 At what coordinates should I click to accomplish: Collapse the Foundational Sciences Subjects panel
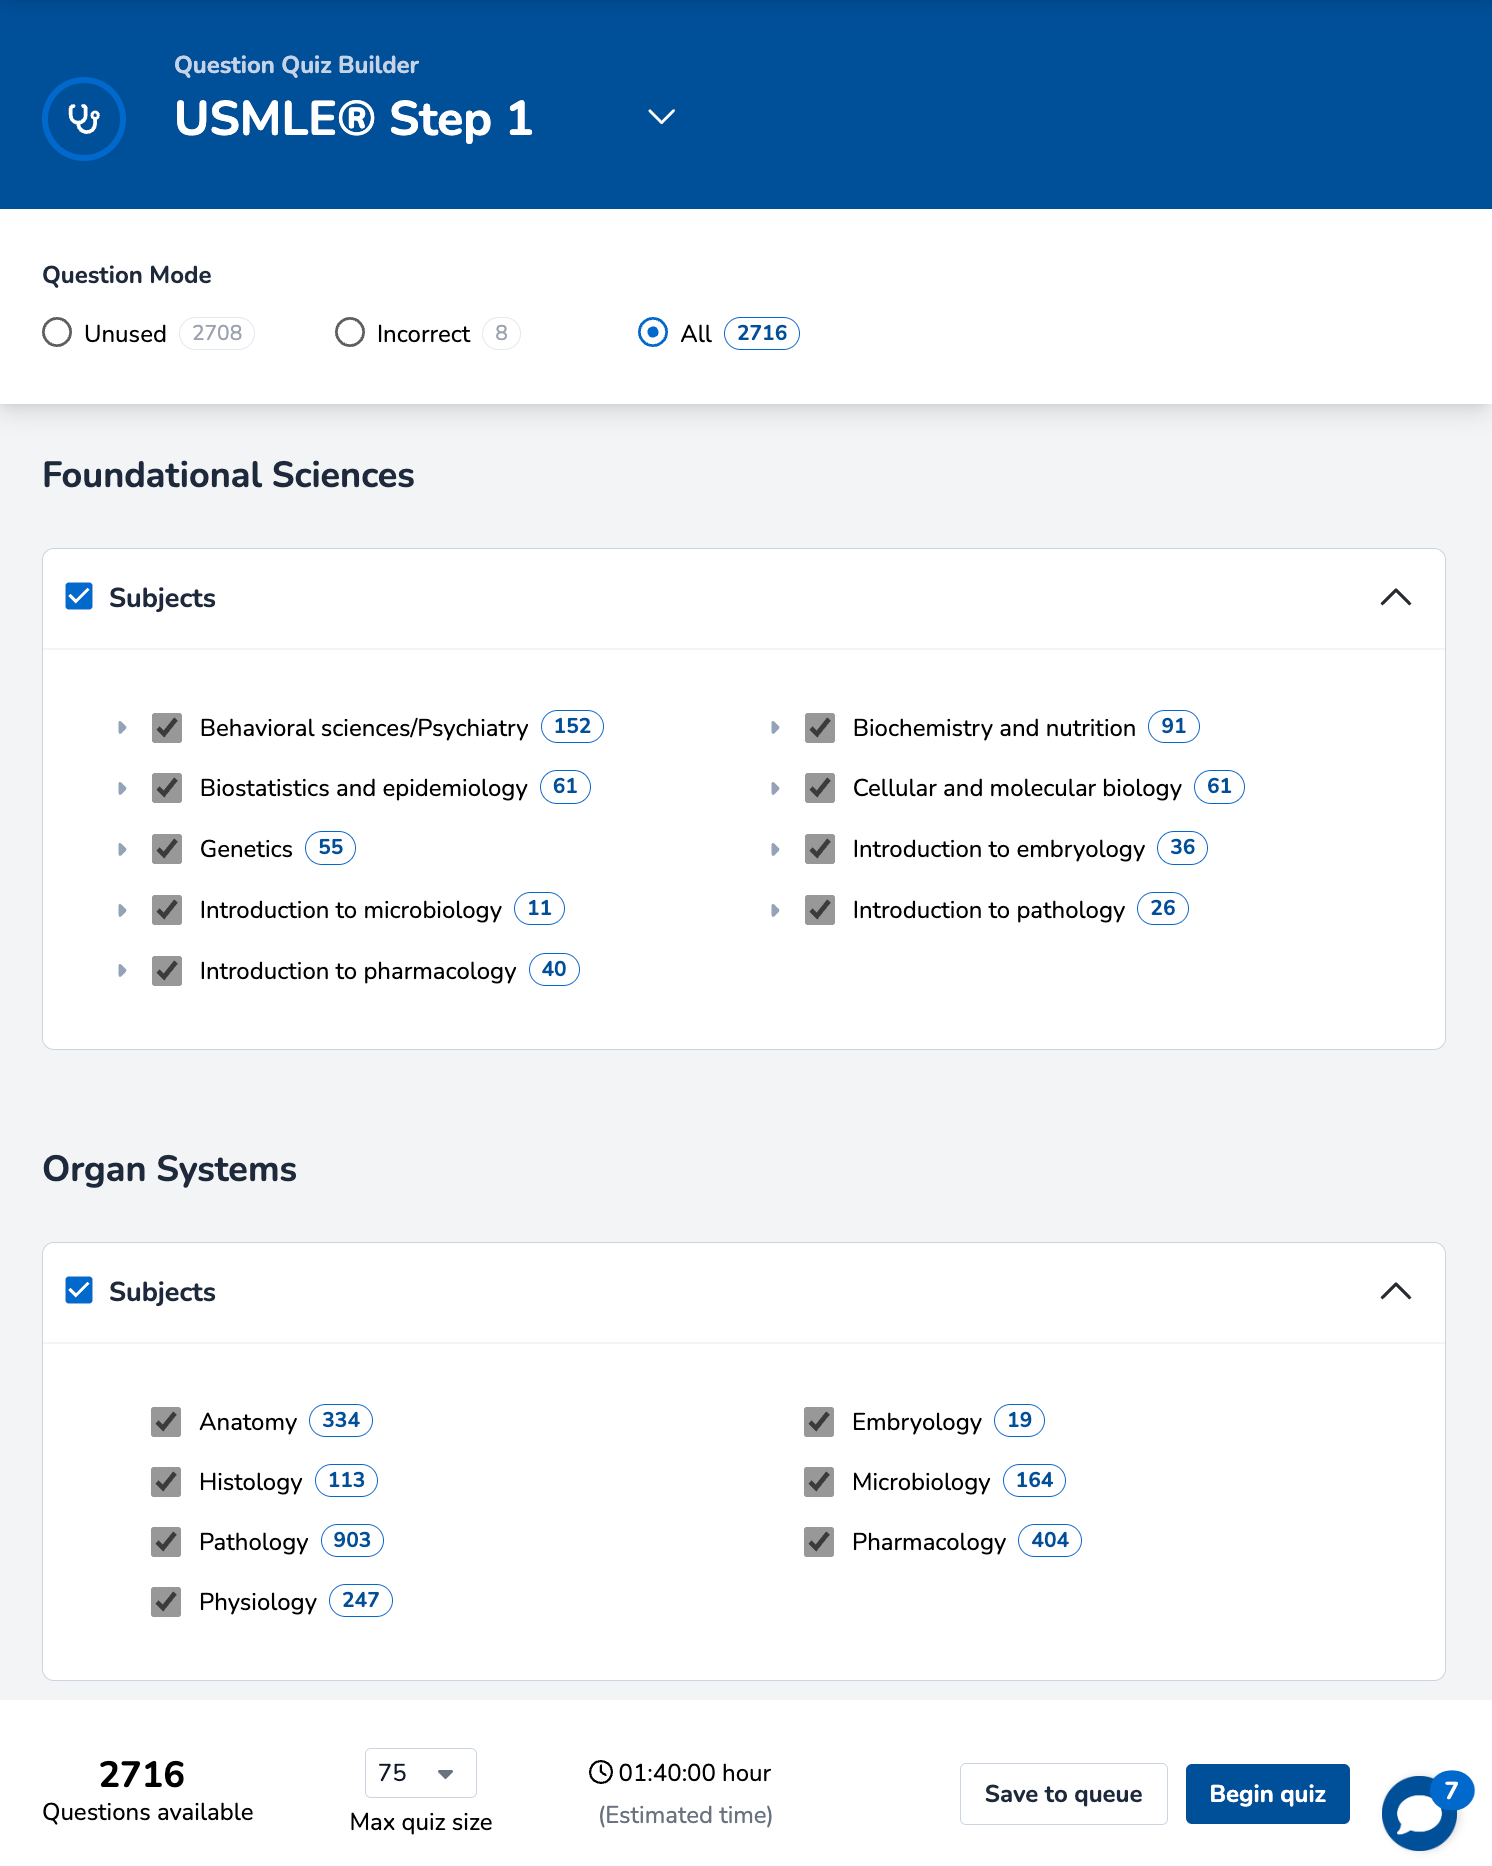coord(1395,598)
